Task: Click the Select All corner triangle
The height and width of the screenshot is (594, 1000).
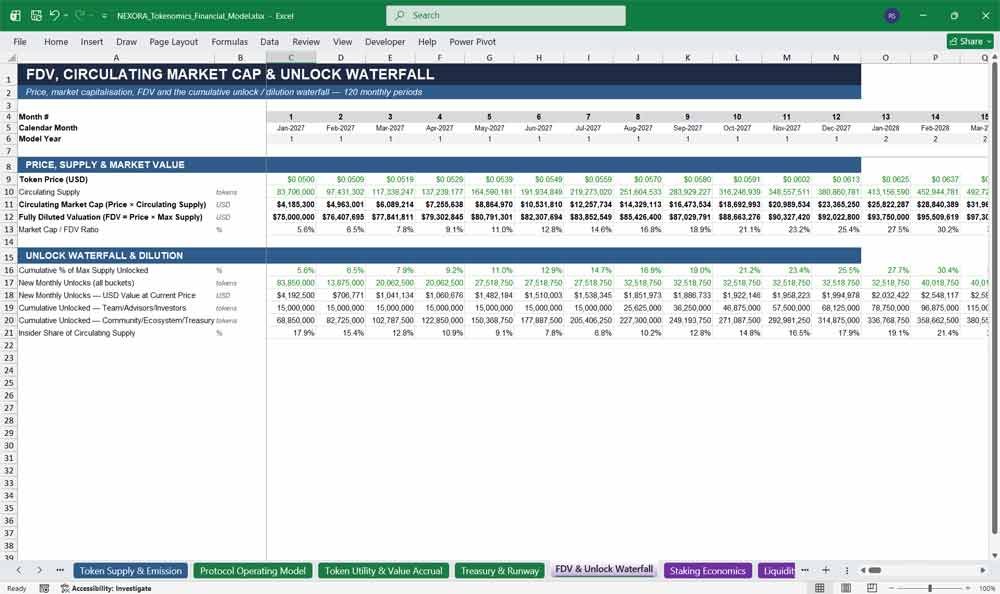Action: [11, 58]
